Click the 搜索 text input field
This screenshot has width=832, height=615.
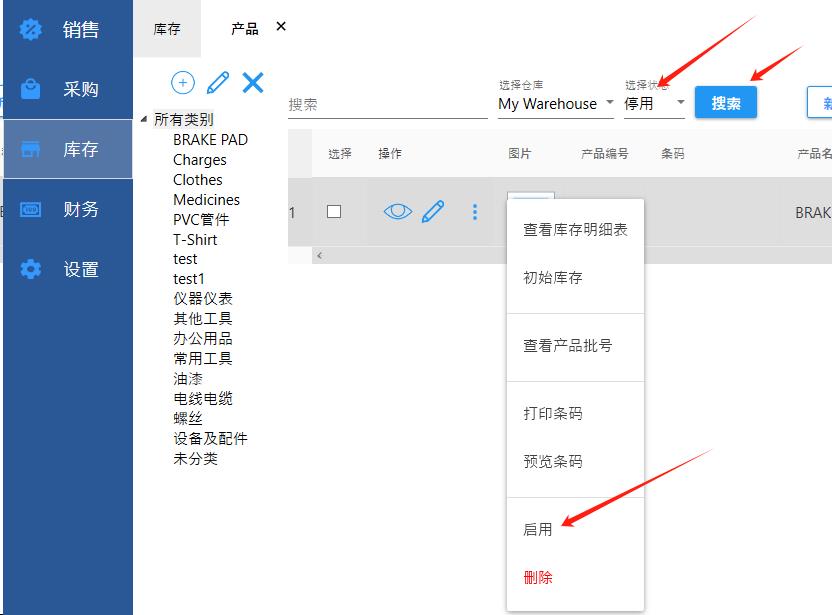386,105
